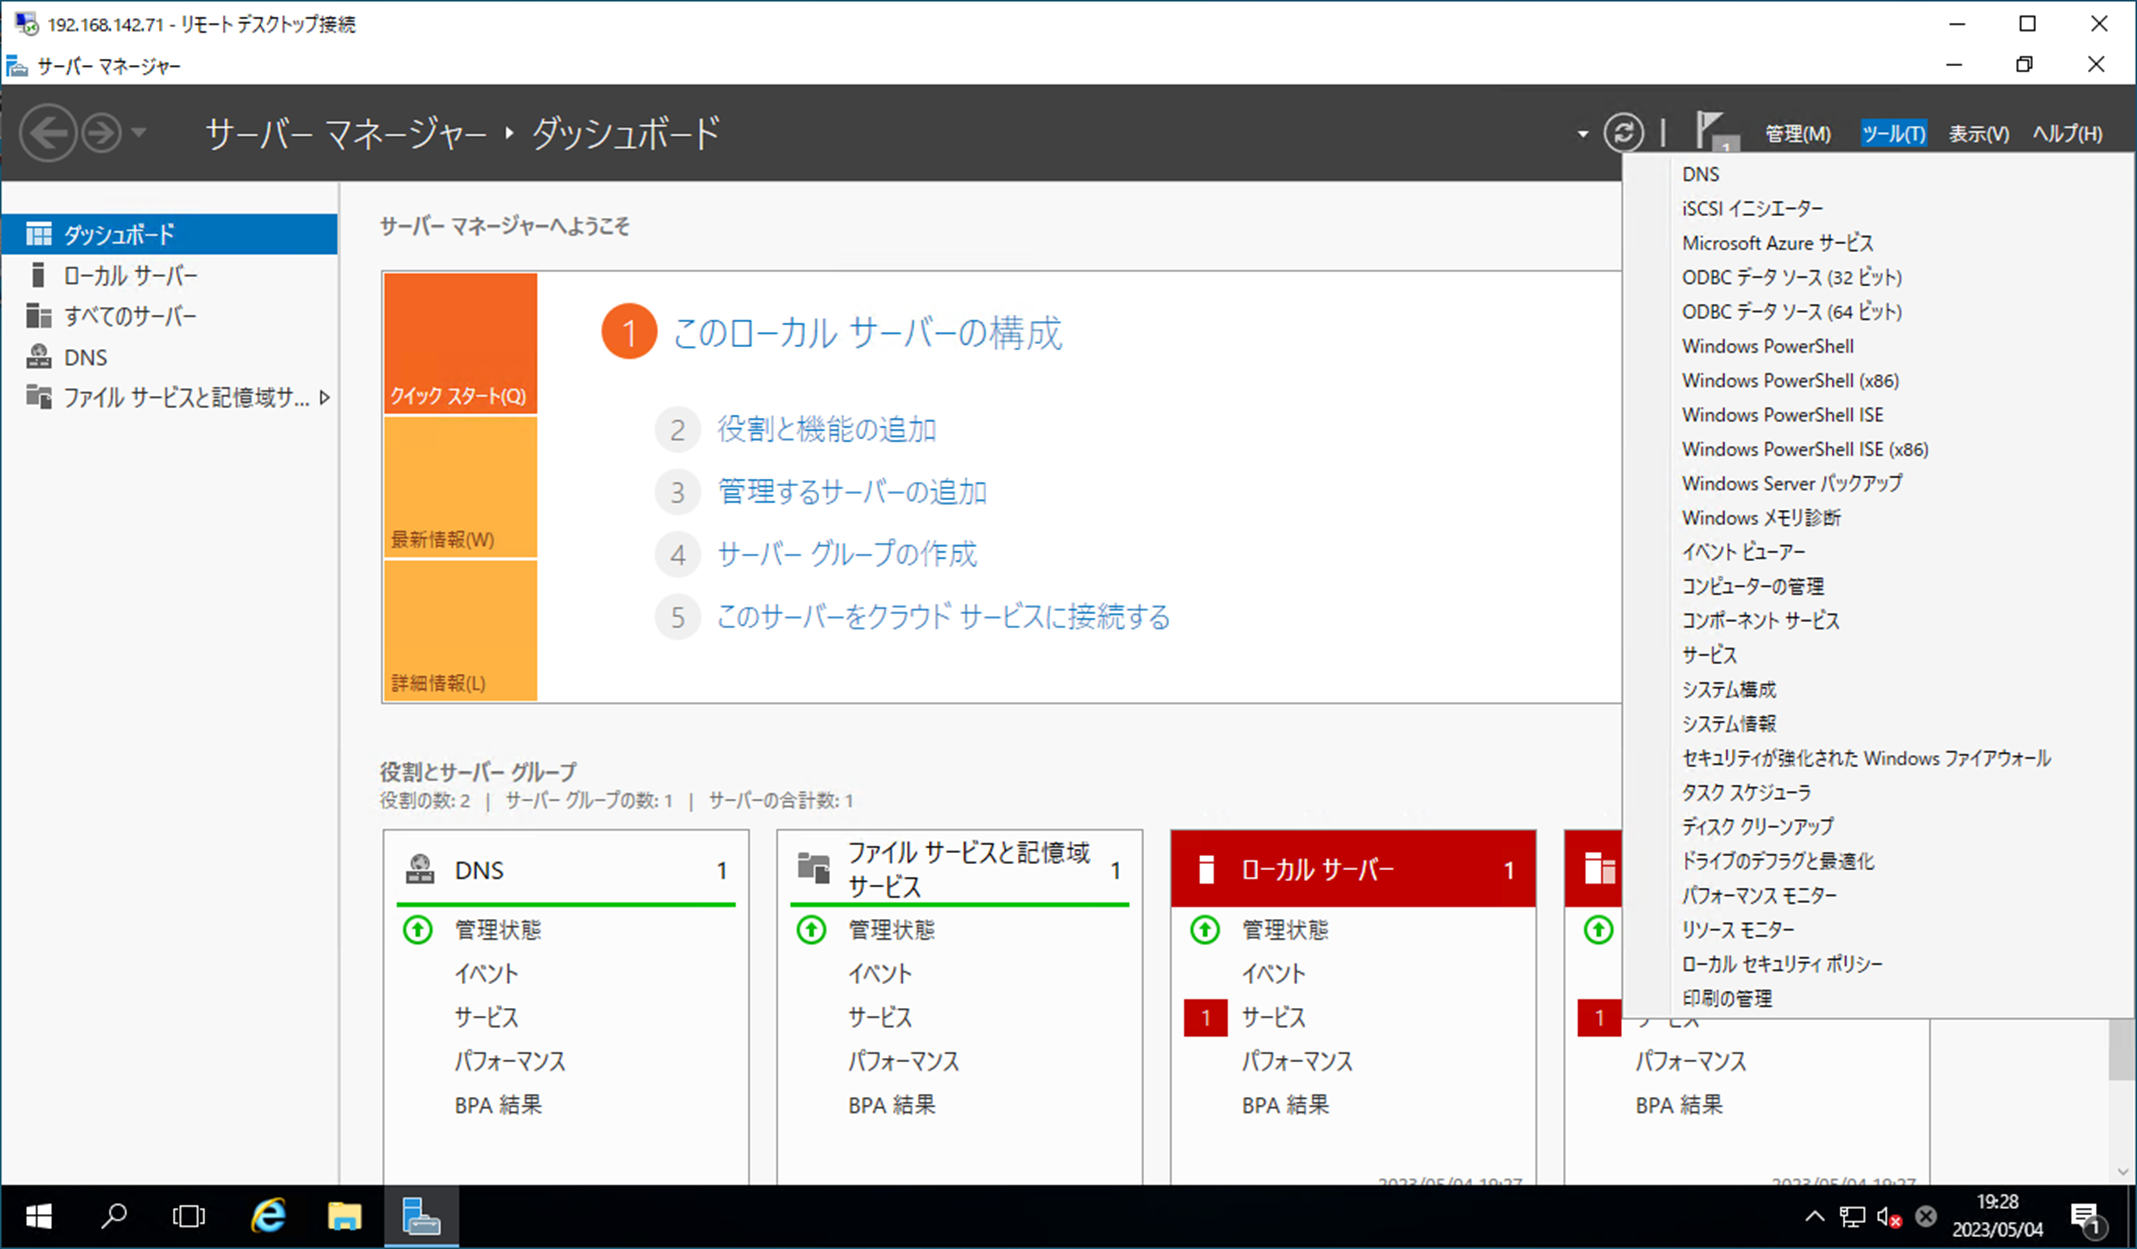Viewport: 2137px width, 1249px height.
Task: Click the back navigation arrow
Action: [48, 133]
